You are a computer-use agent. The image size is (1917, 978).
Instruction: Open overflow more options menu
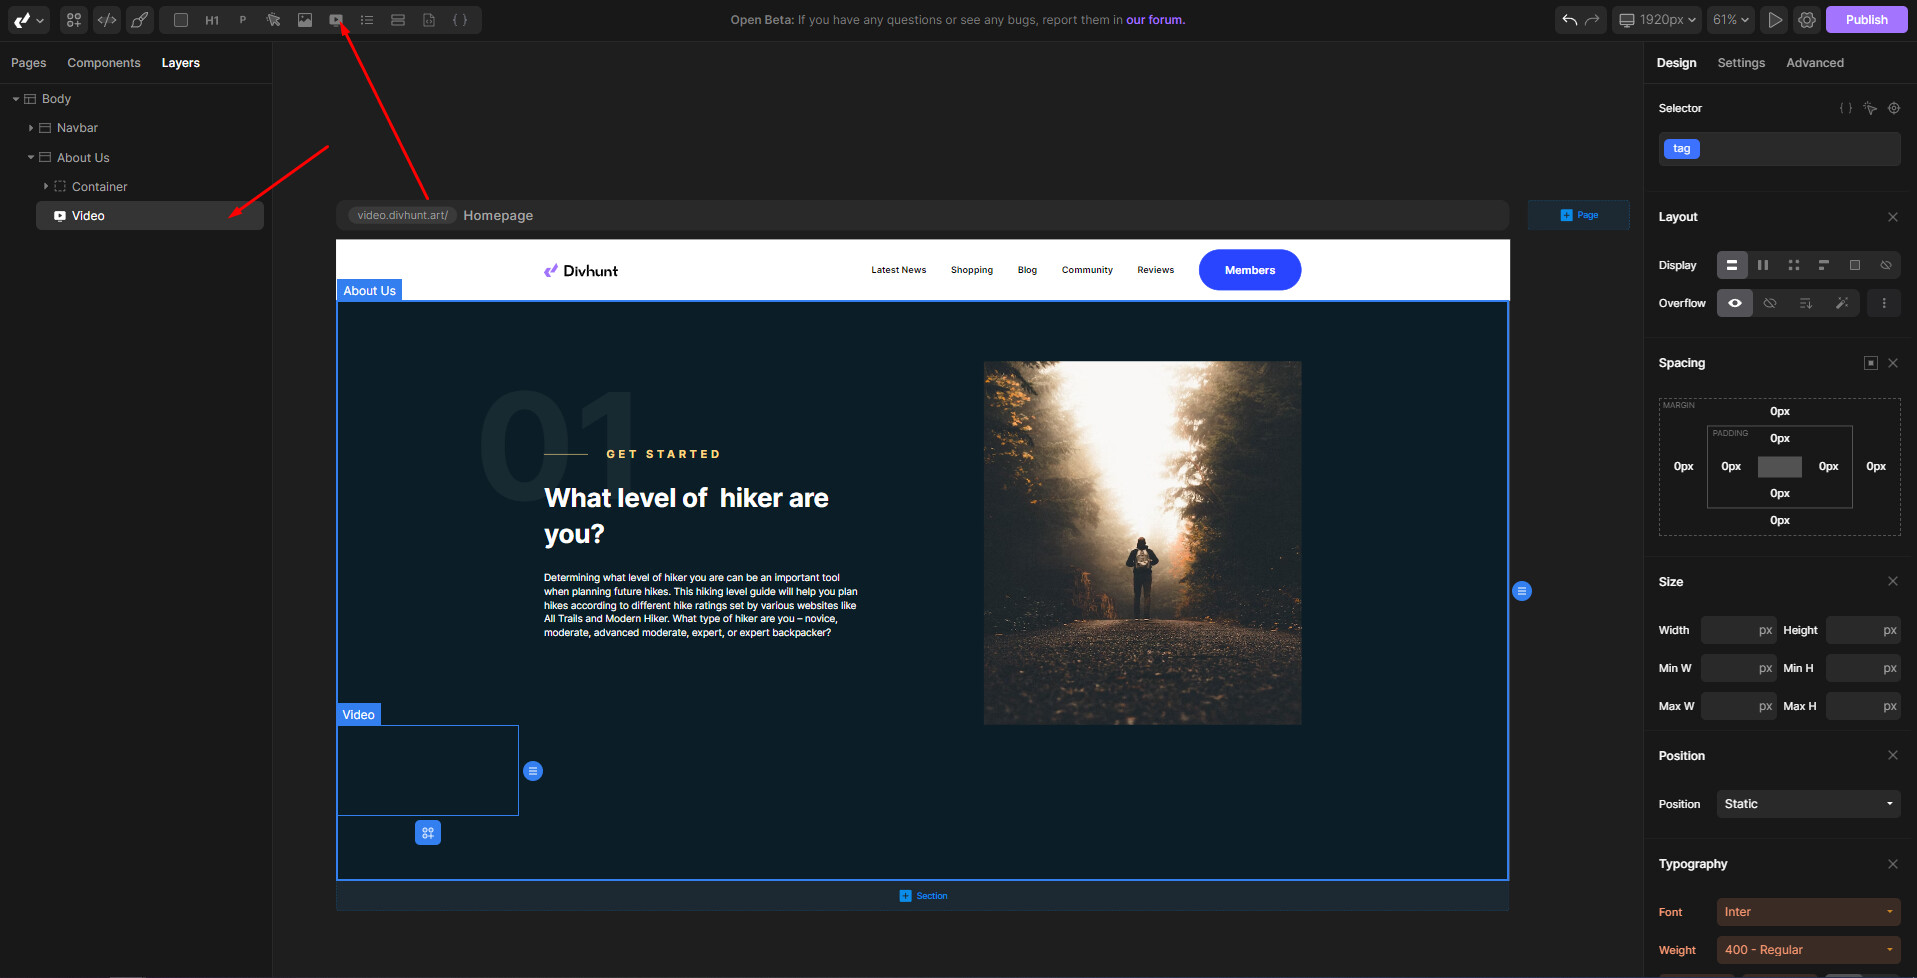(1884, 303)
